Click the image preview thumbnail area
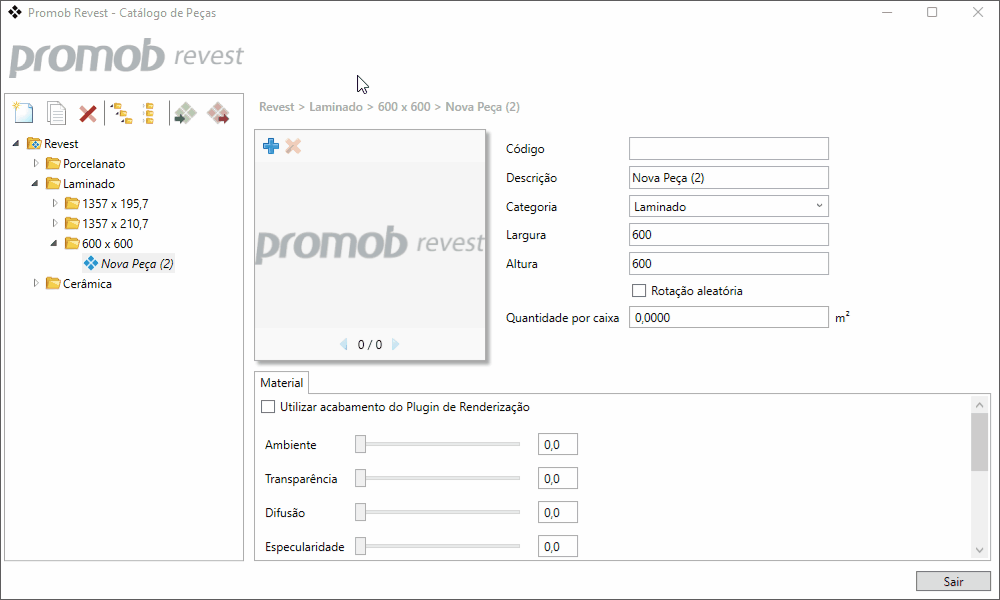 [370, 245]
